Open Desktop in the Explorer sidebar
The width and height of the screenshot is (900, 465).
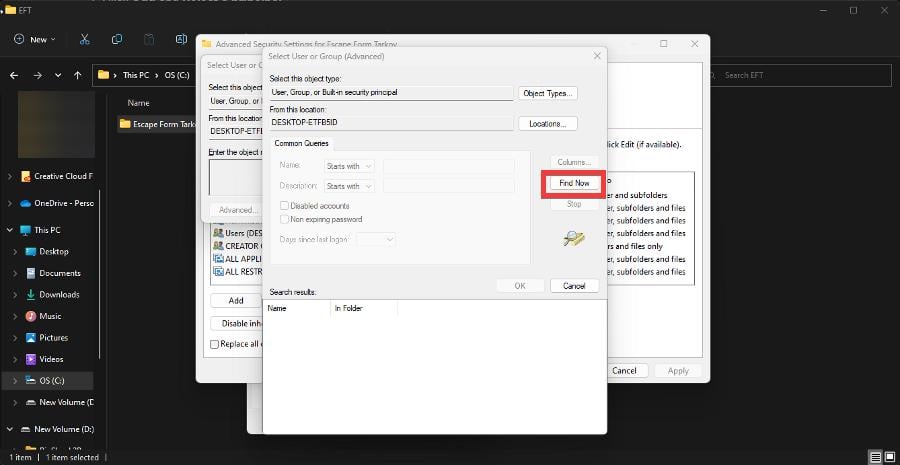coord(53,251)
